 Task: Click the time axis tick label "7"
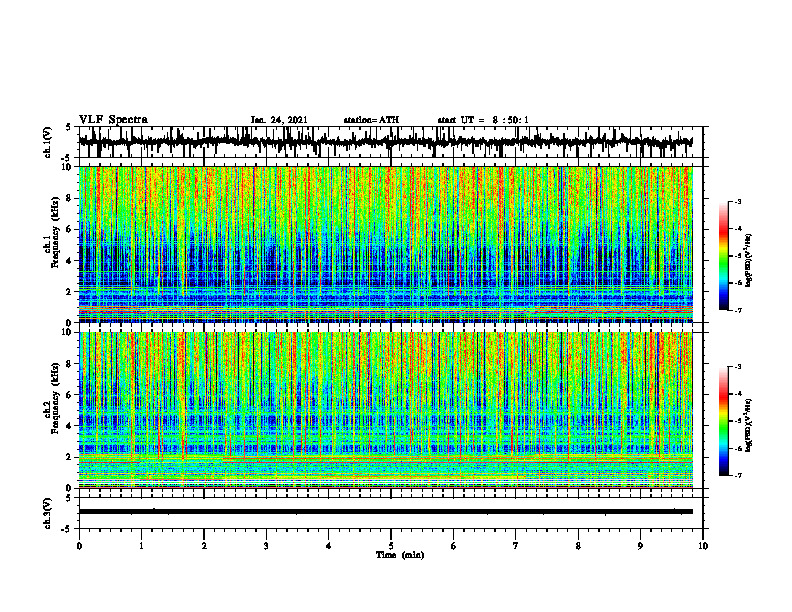coord(516,546)
